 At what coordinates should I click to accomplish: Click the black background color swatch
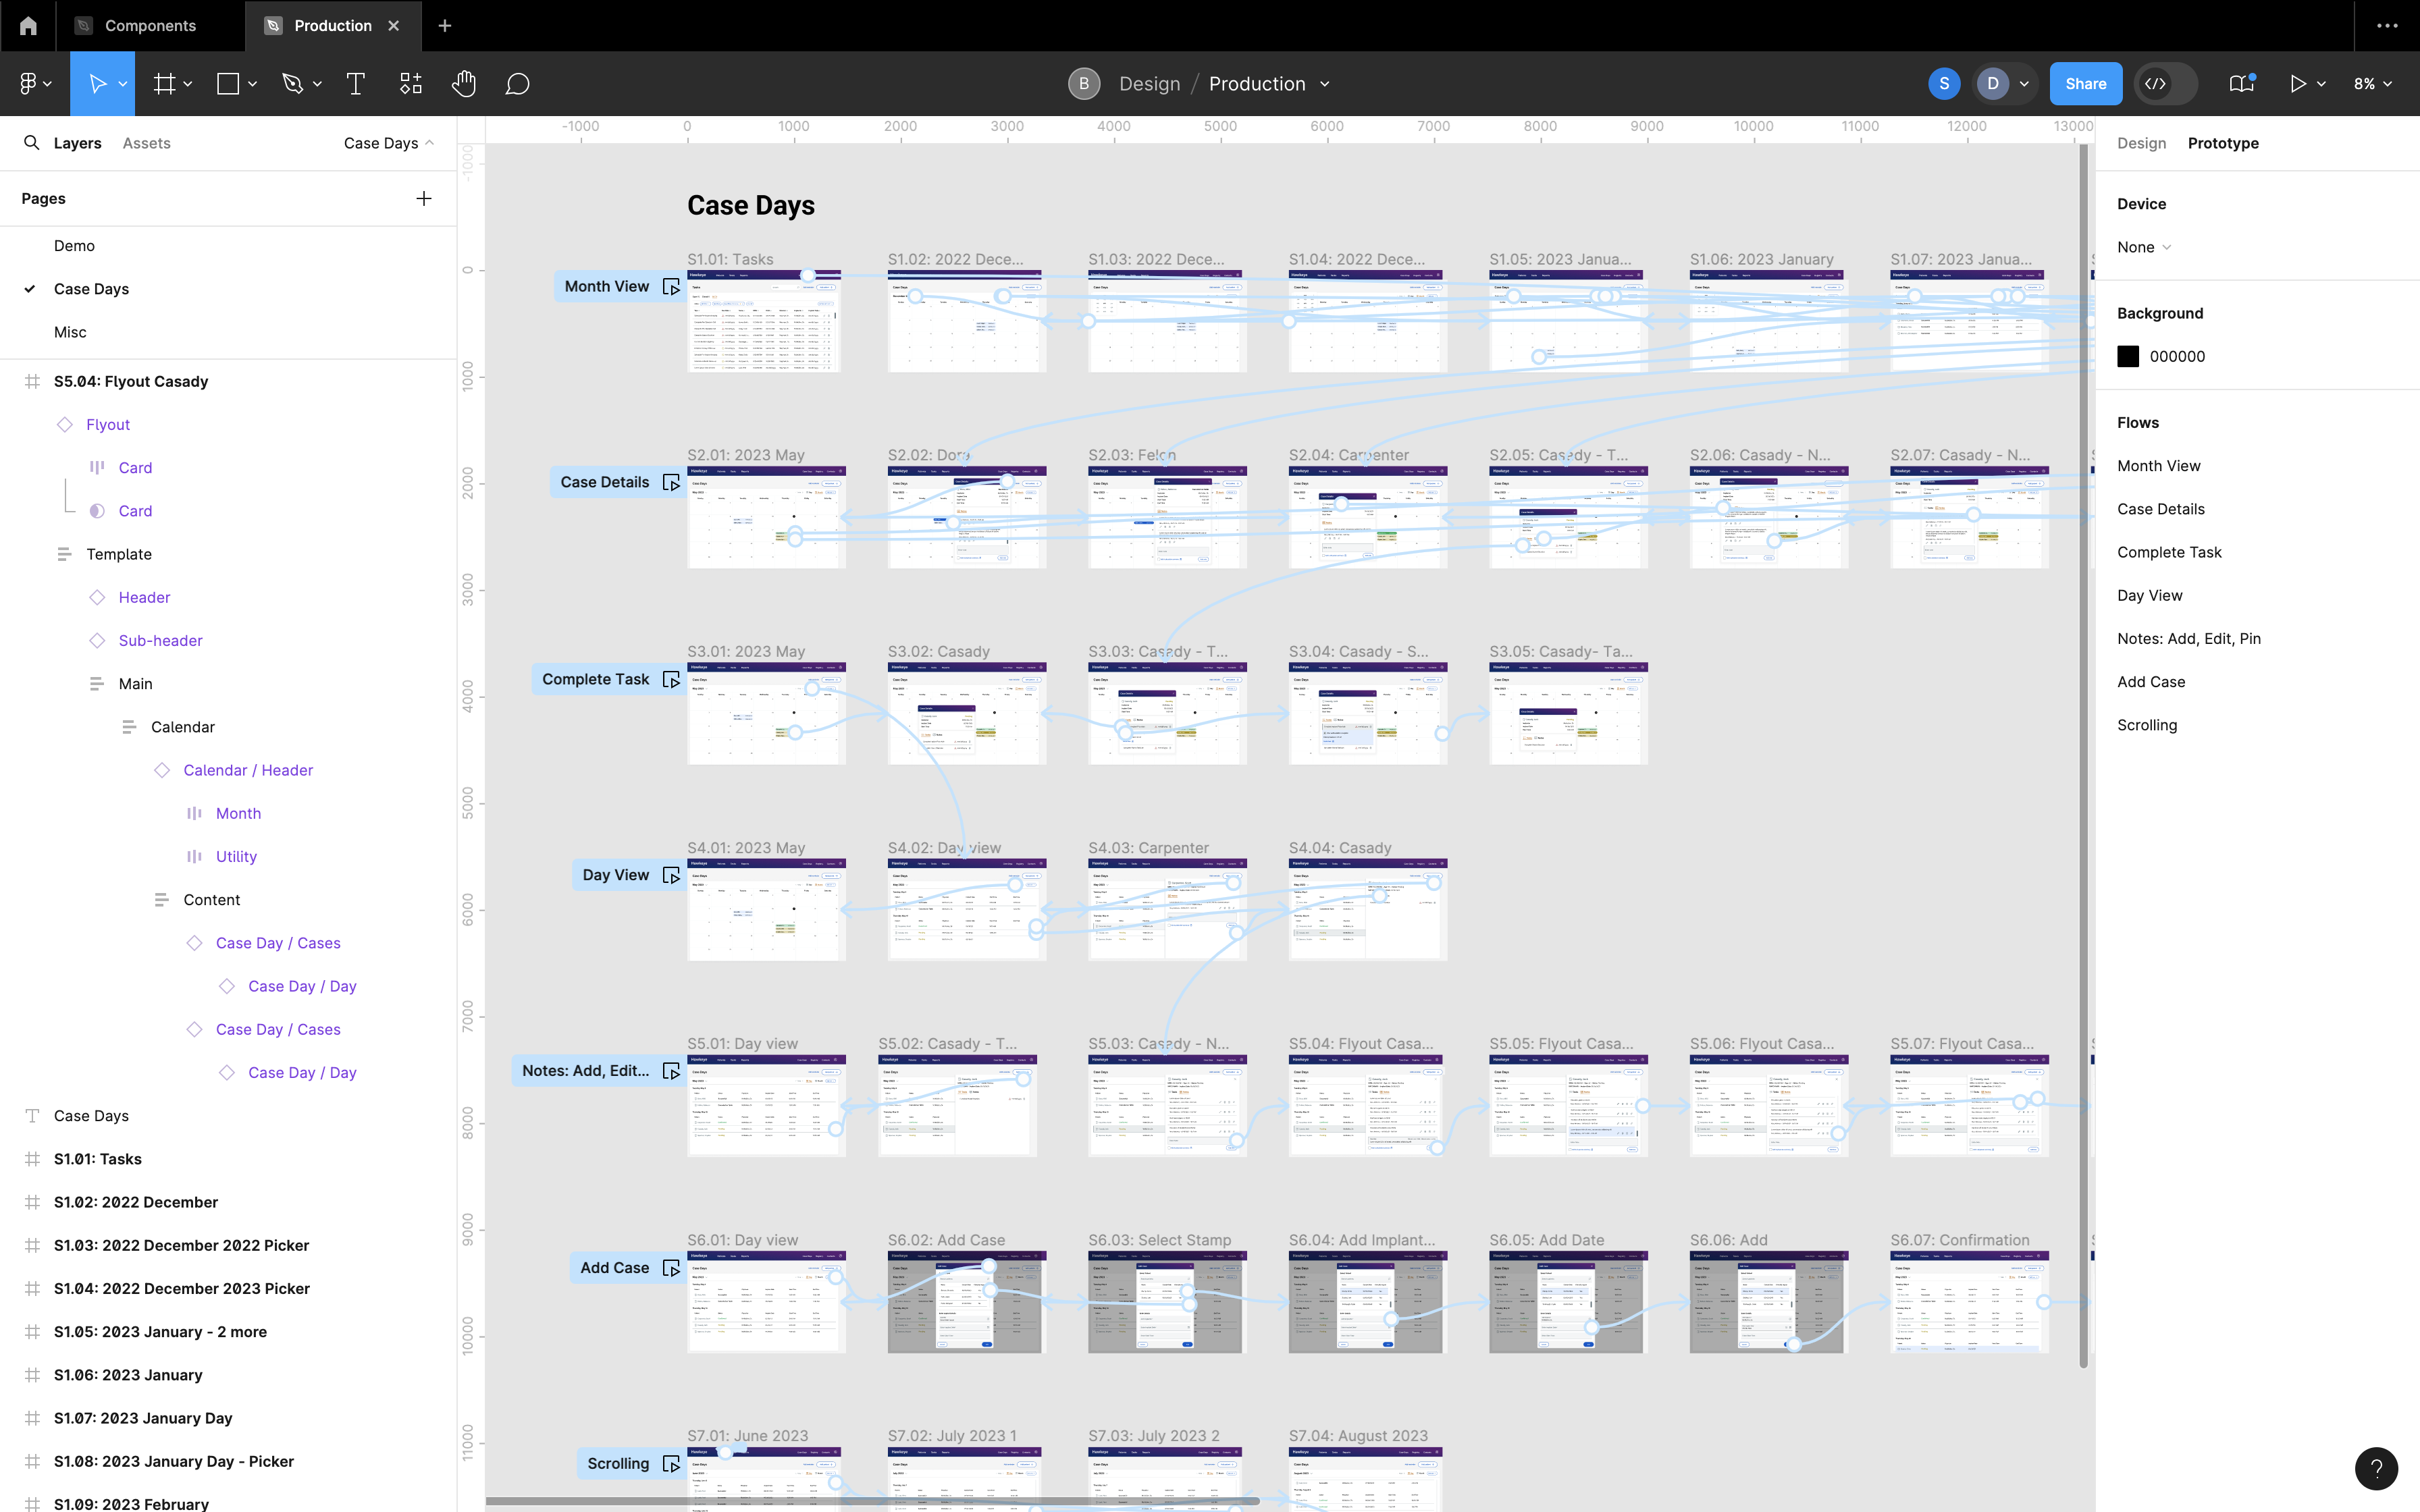2128,356
